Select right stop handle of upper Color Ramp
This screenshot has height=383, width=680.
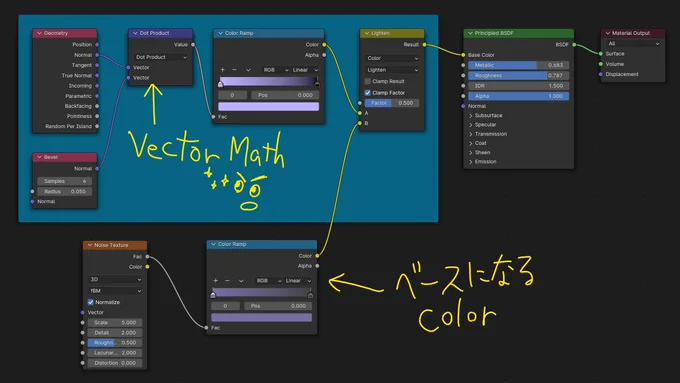[317, 84]
